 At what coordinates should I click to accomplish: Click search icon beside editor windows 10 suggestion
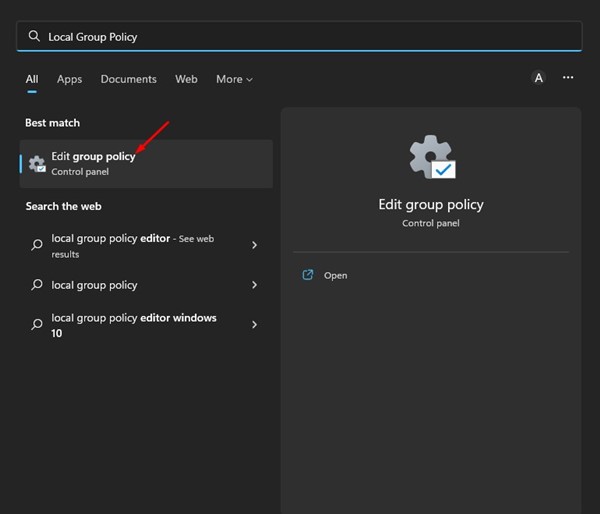coord(37,324)
